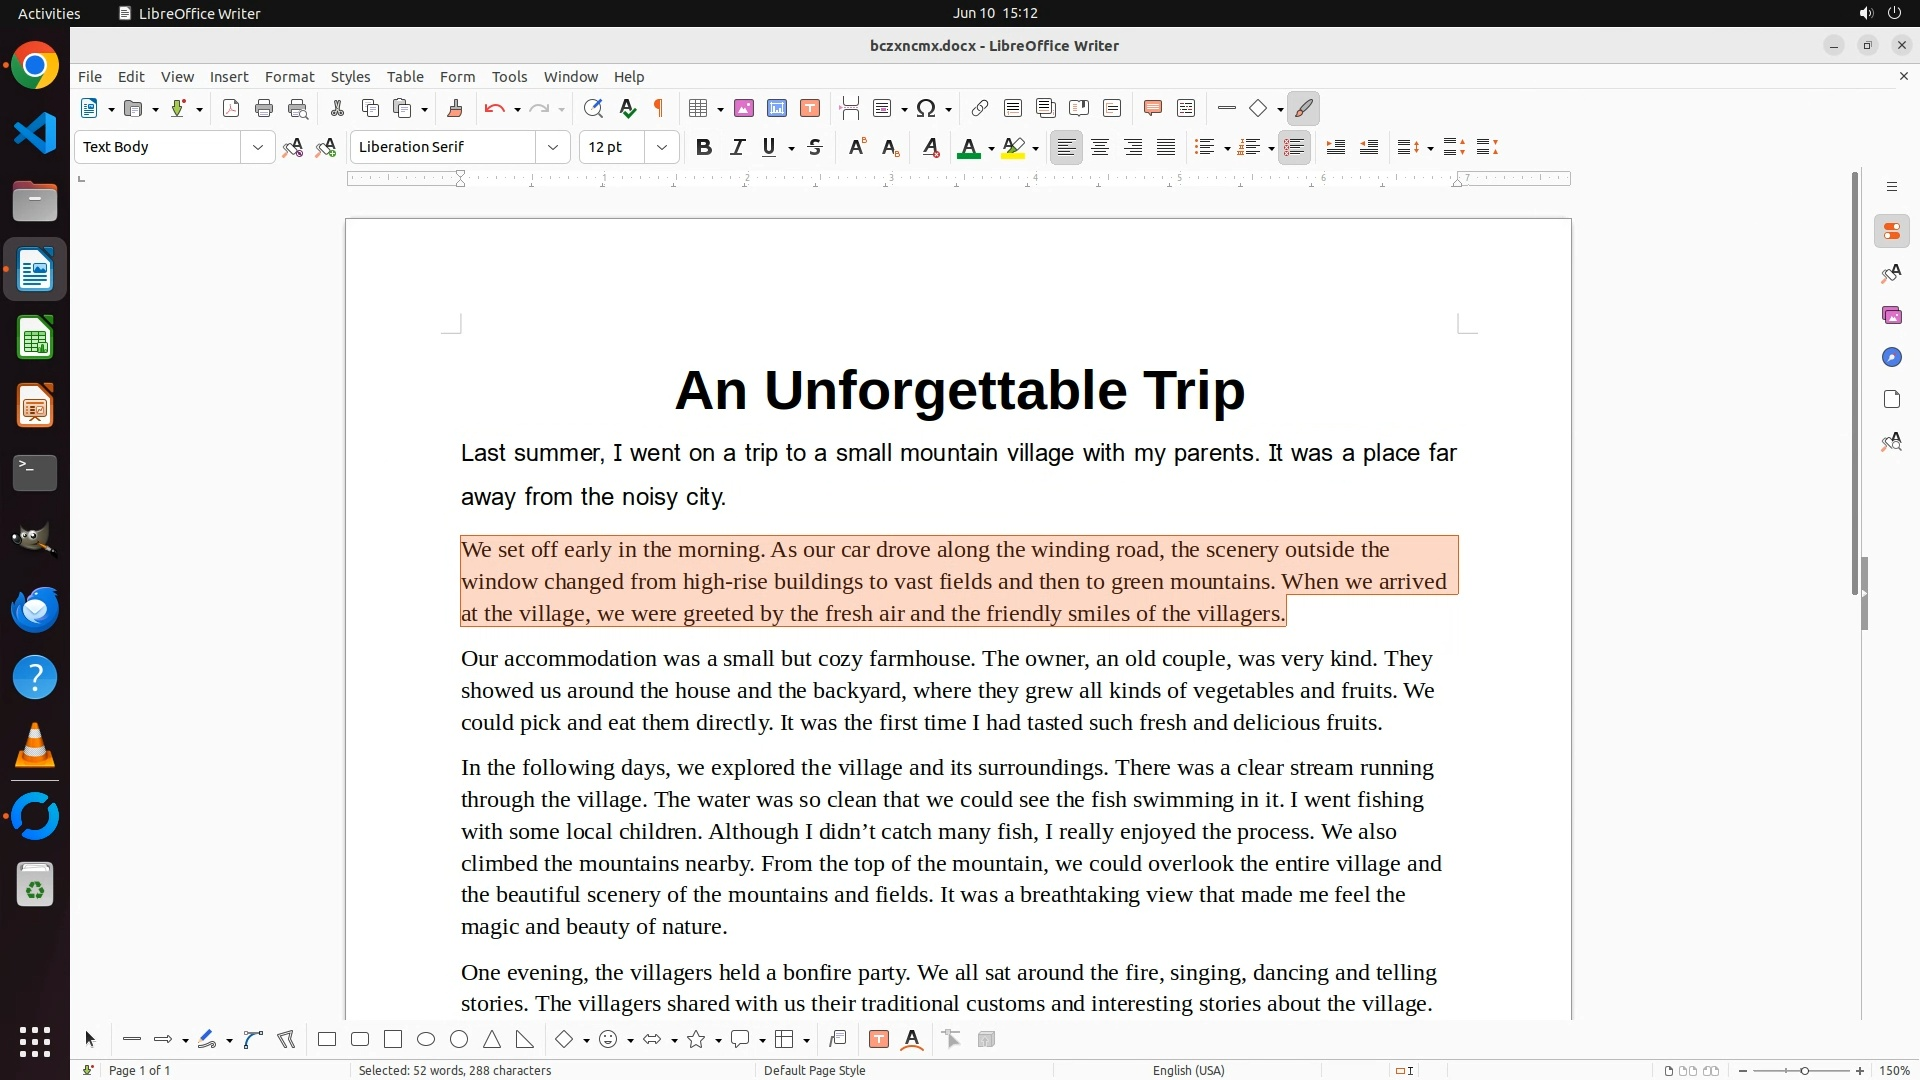Screen dimensions: 1920x1080
Task: Toggle formatting marks pilcrow button
Action: click(659, 109)
